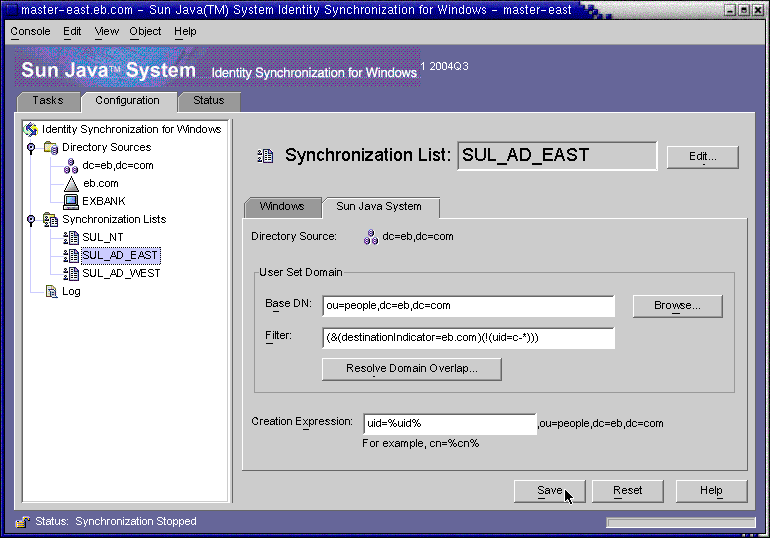Switch to the Status tab
Screen dimensions: 770x538
(209, 101)
